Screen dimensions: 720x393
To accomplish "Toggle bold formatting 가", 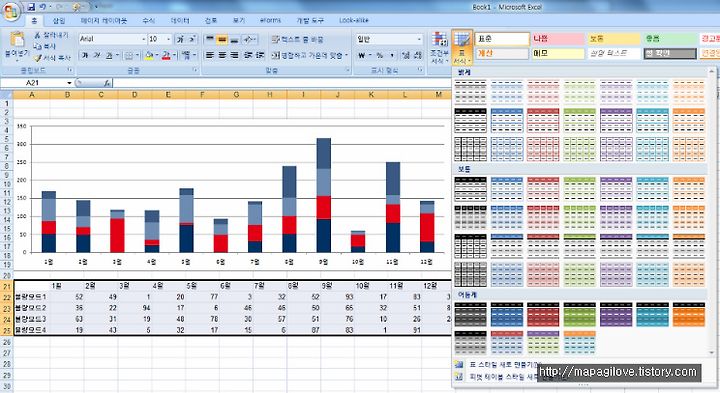I will pyautogui.click(x=85, y=56).
